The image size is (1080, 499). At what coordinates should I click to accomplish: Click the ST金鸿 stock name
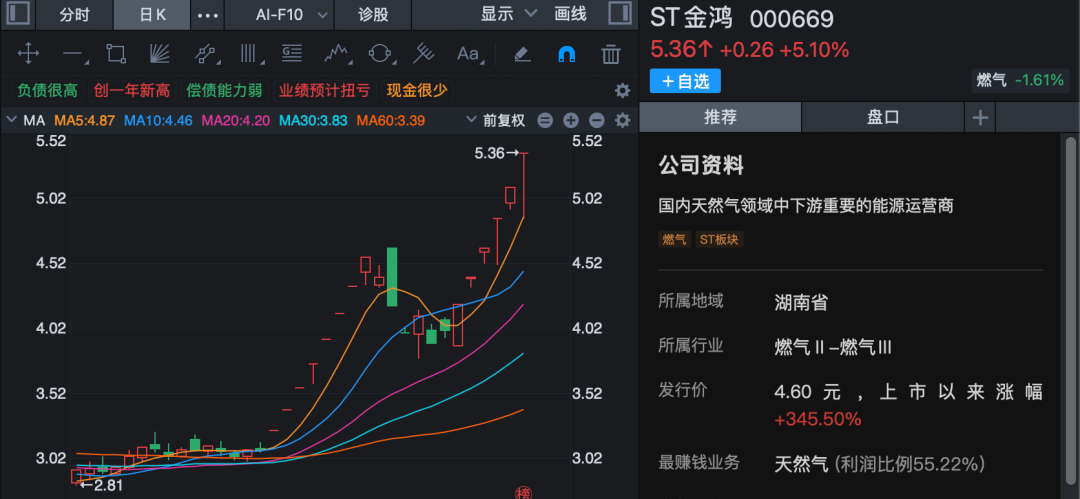pos(692,19)
